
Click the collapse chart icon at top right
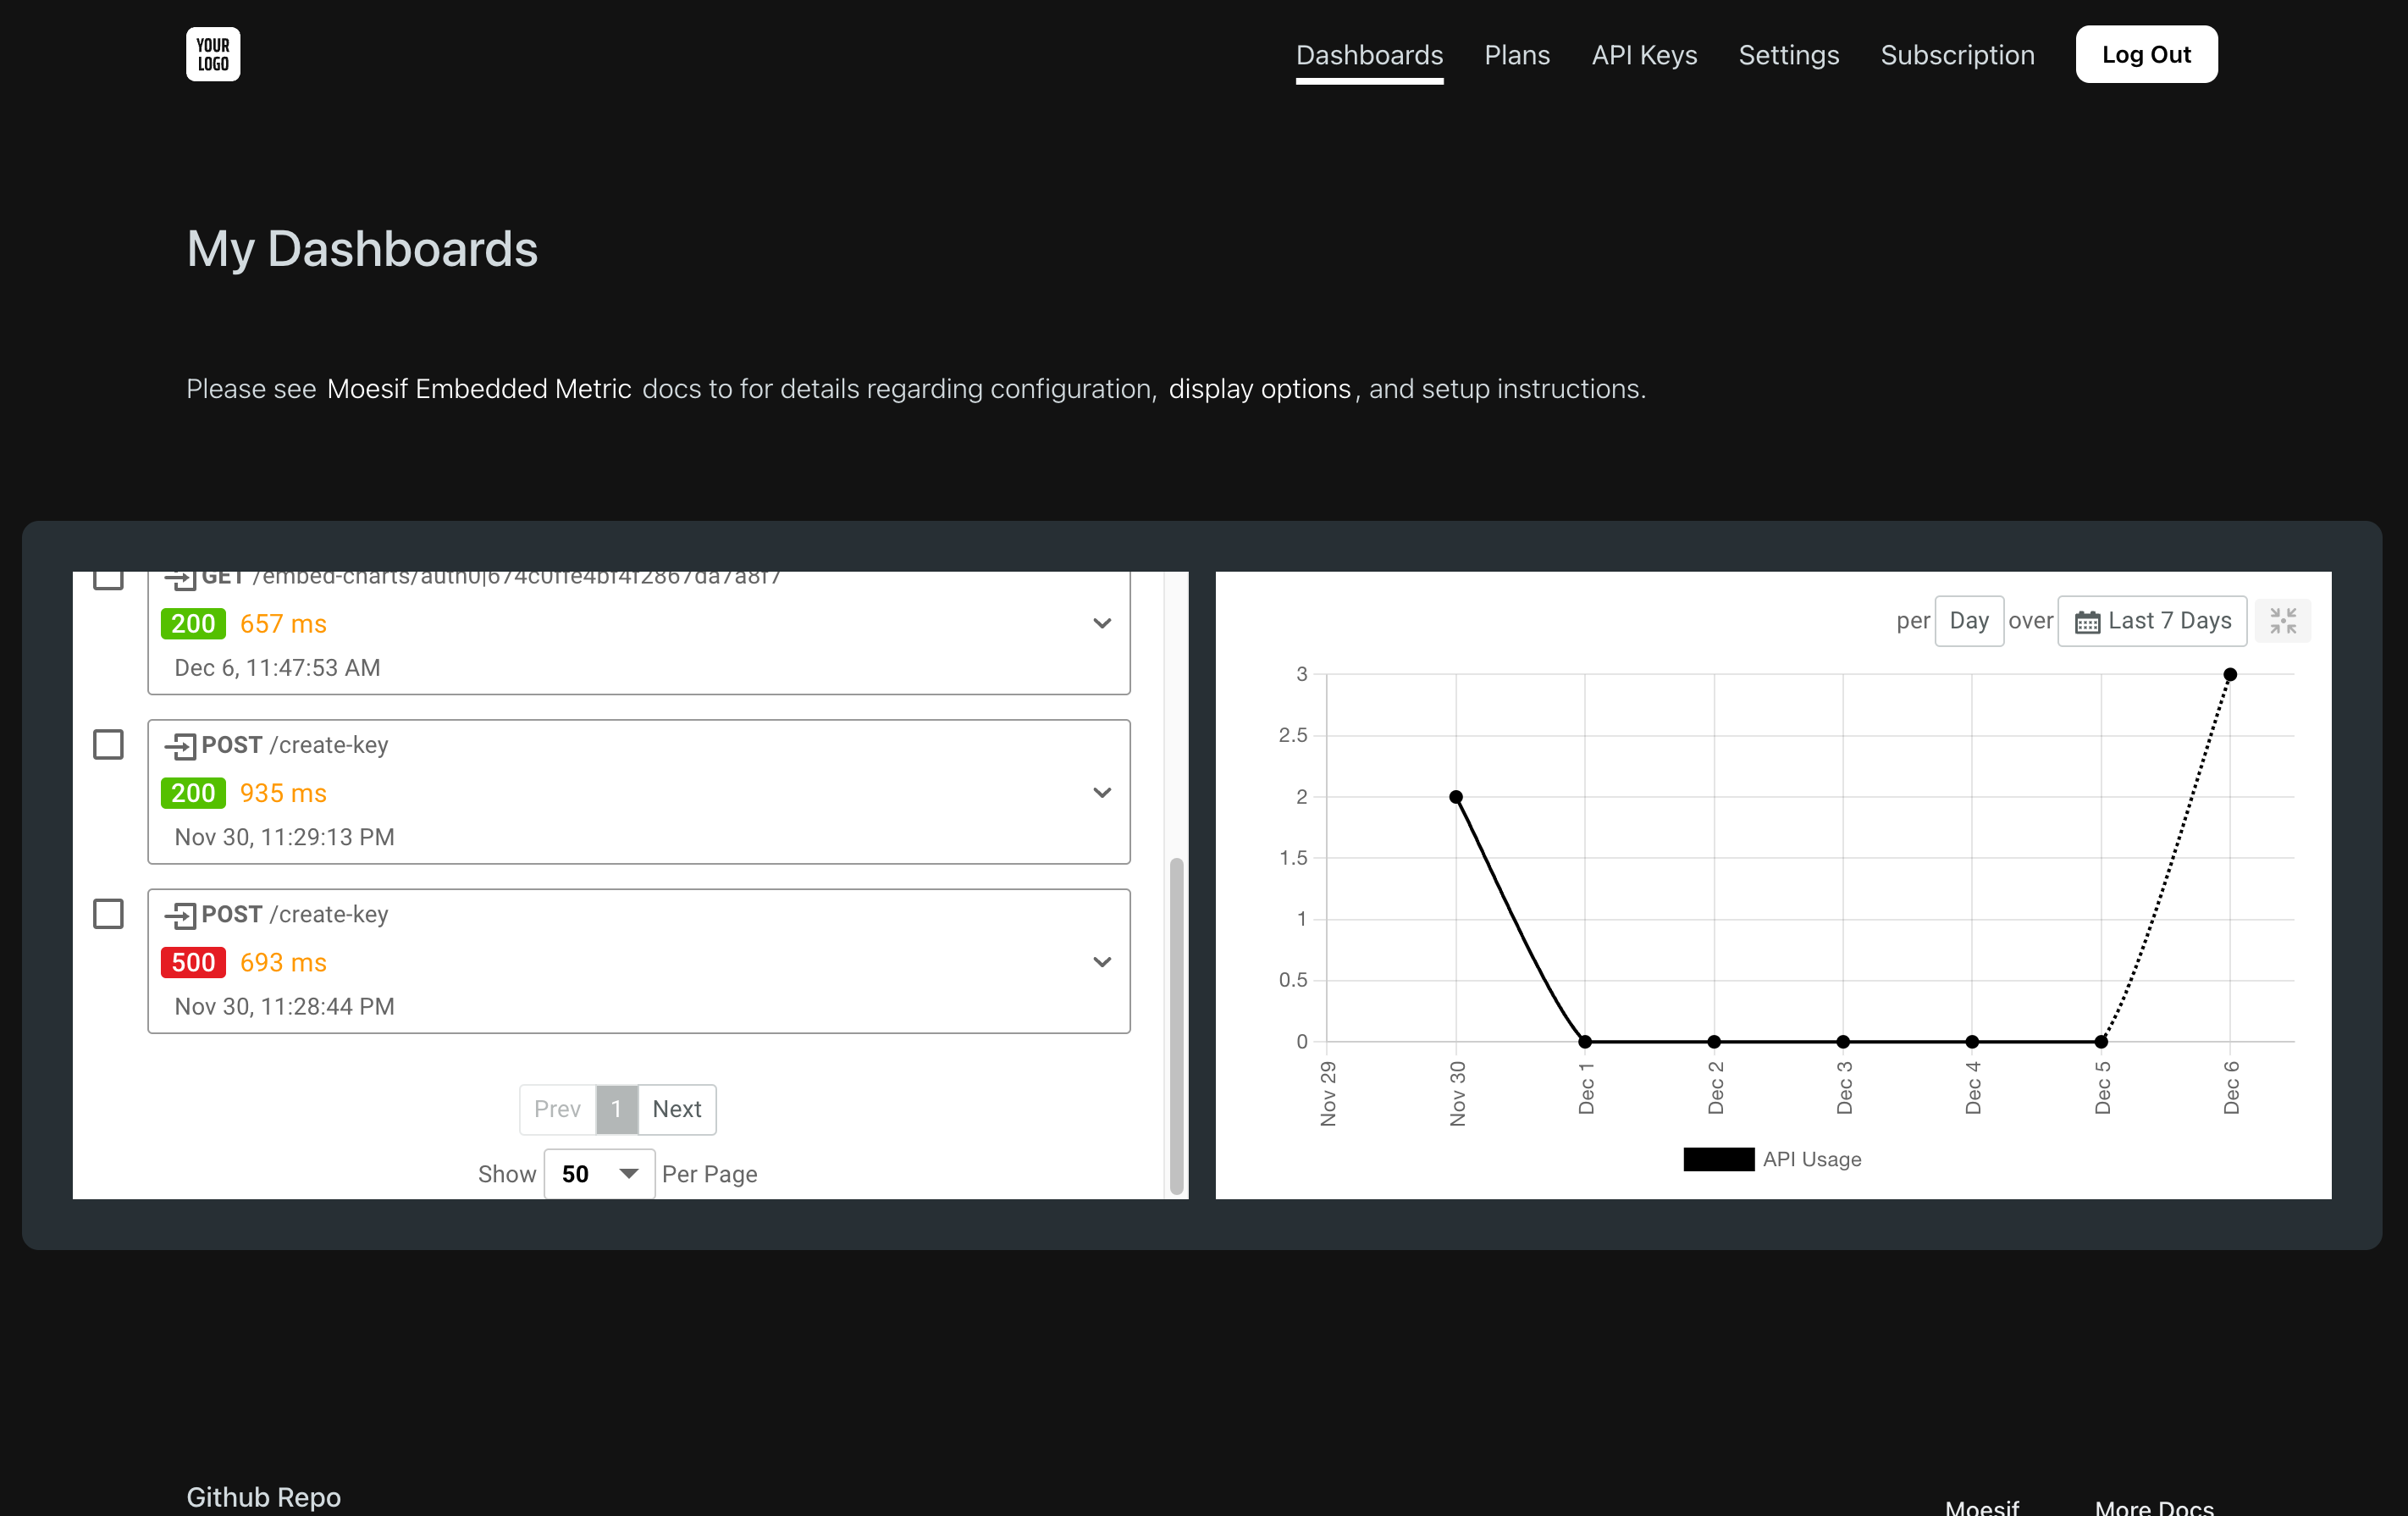(x=2283, y=621)
